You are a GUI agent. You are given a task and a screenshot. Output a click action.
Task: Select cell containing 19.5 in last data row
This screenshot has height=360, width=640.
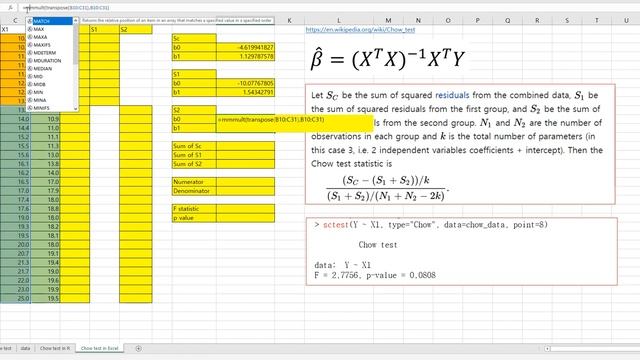45,299
